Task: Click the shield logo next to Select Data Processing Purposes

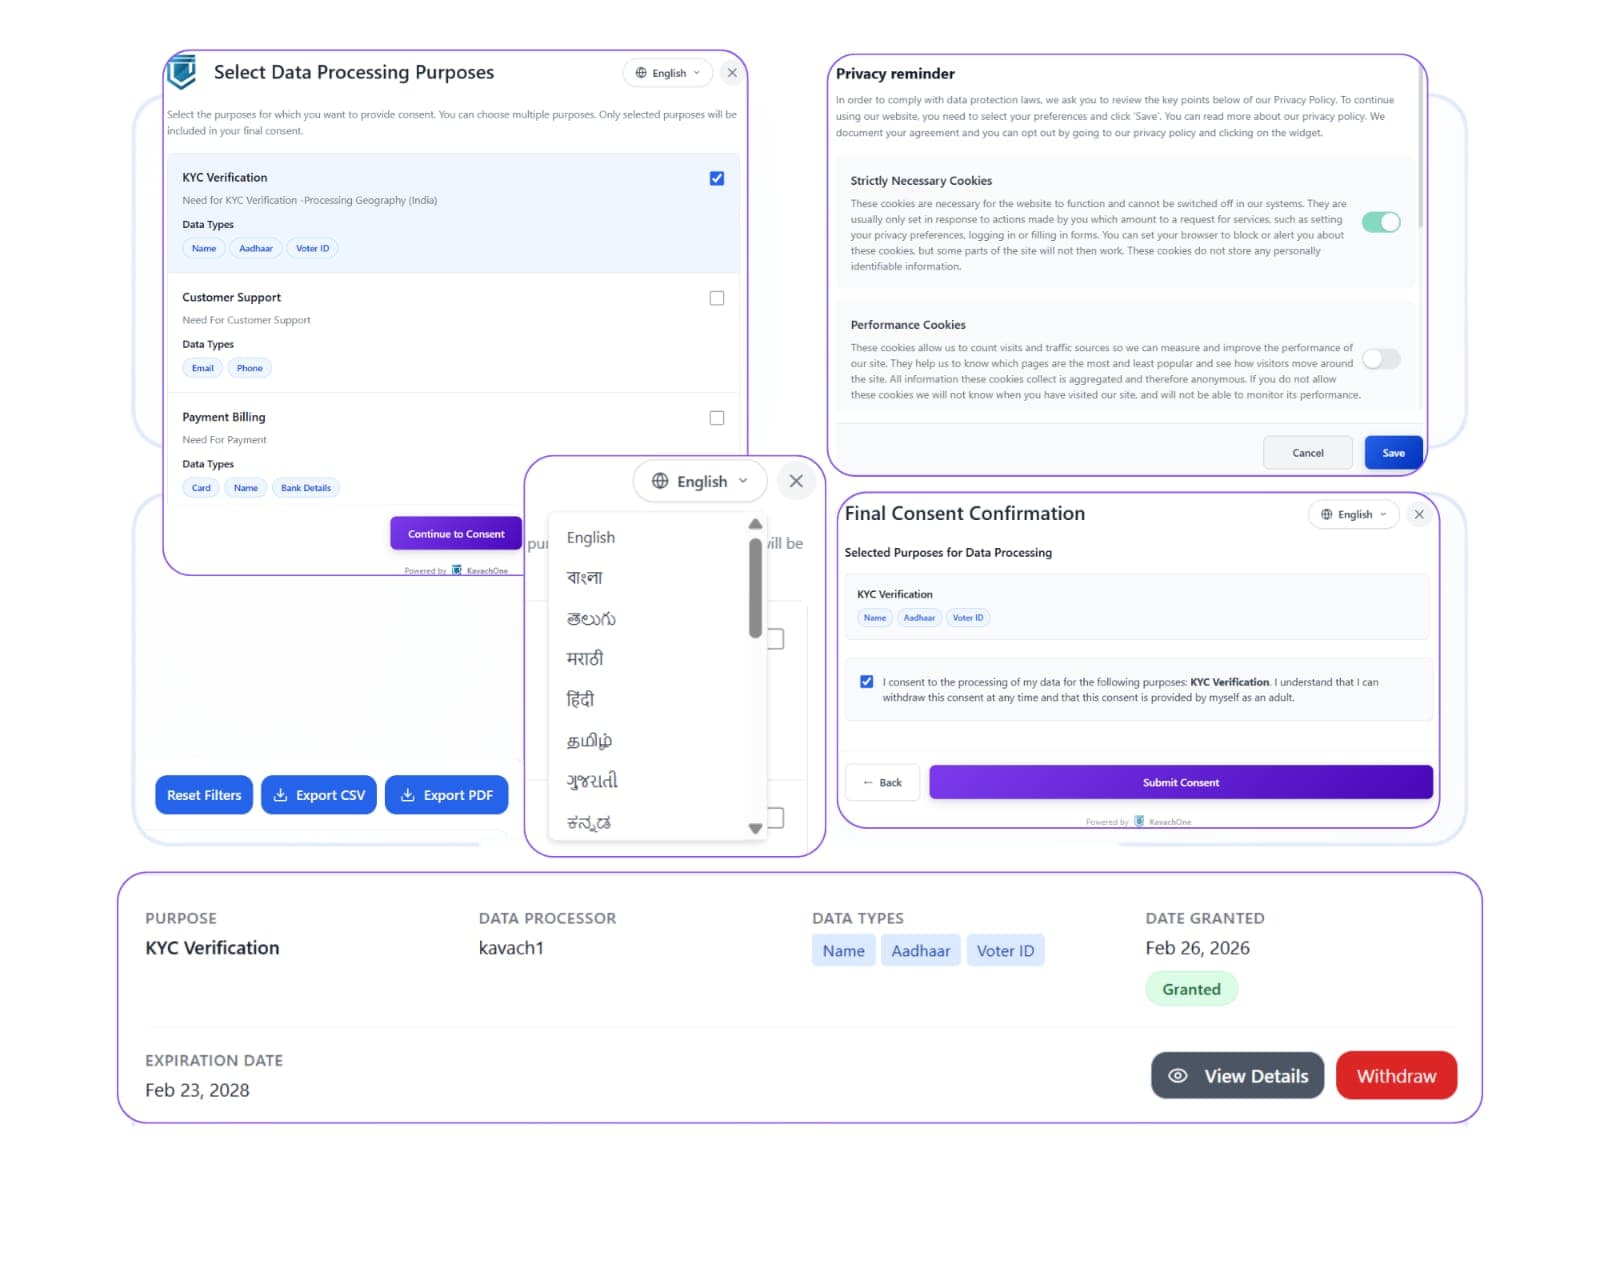Action: click(183, 72)
